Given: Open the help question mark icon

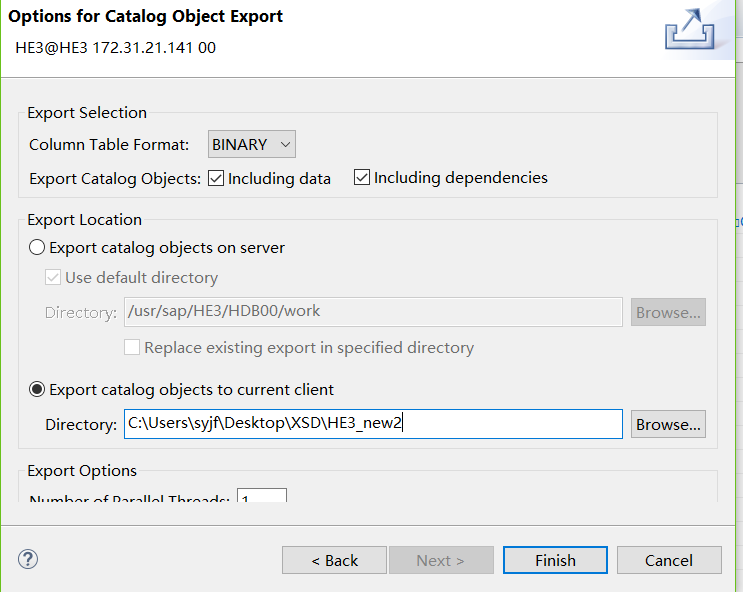Looking at the screenshot, I should point(28,559).
